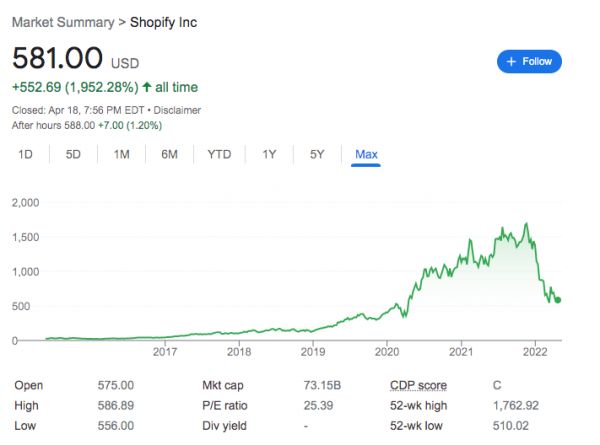This screenshot has width=600, height=445.
Task: Click the end-point dot on the chart line
Action: 558,300
